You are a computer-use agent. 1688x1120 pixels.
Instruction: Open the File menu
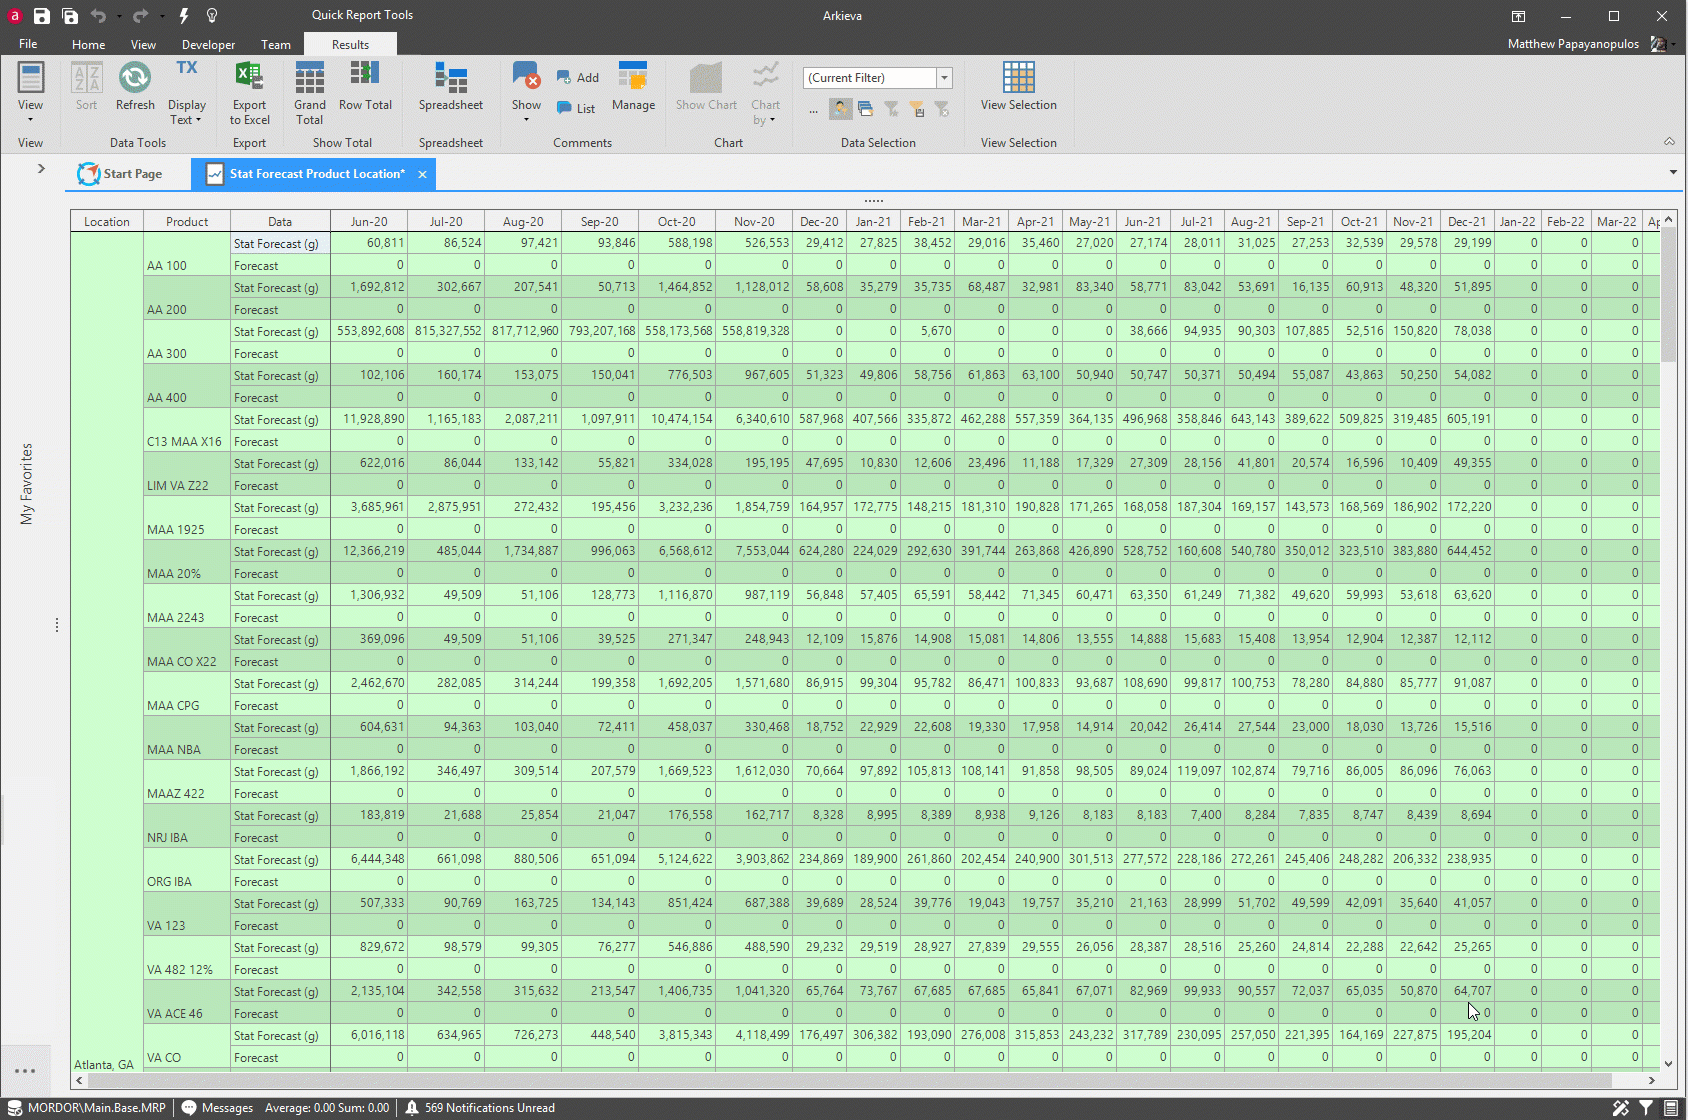pos(28,44)
